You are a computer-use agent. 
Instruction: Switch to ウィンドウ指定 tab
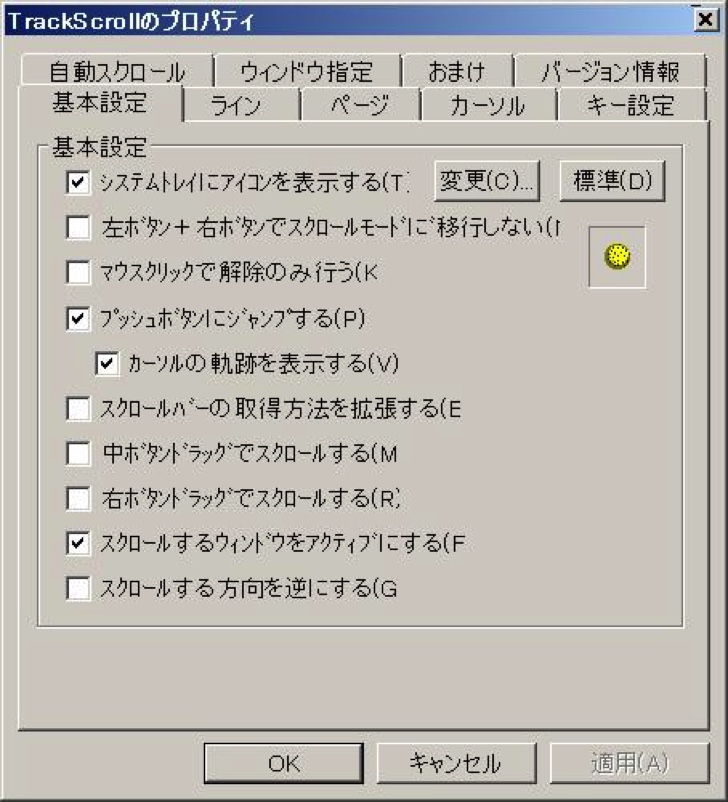tap(307, 71)
